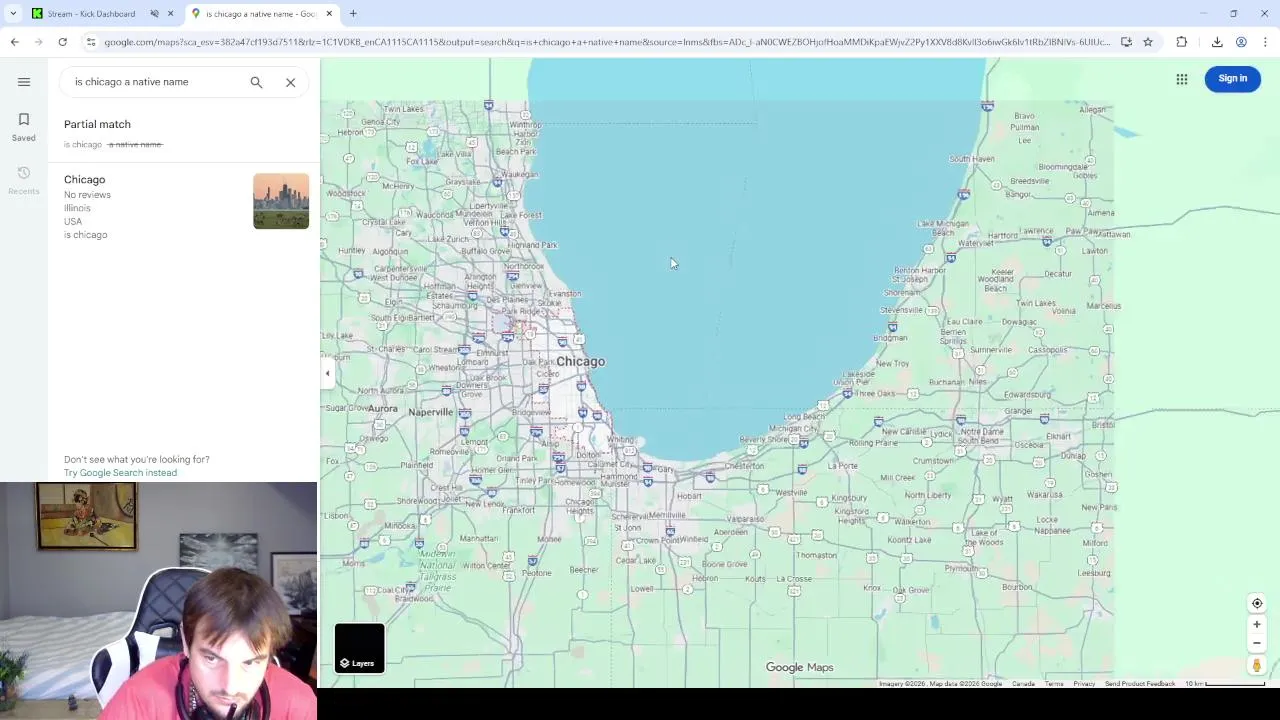
Task: Unmute the Kick Dashboard tab audio icon
Action: (x=155, y=14)
